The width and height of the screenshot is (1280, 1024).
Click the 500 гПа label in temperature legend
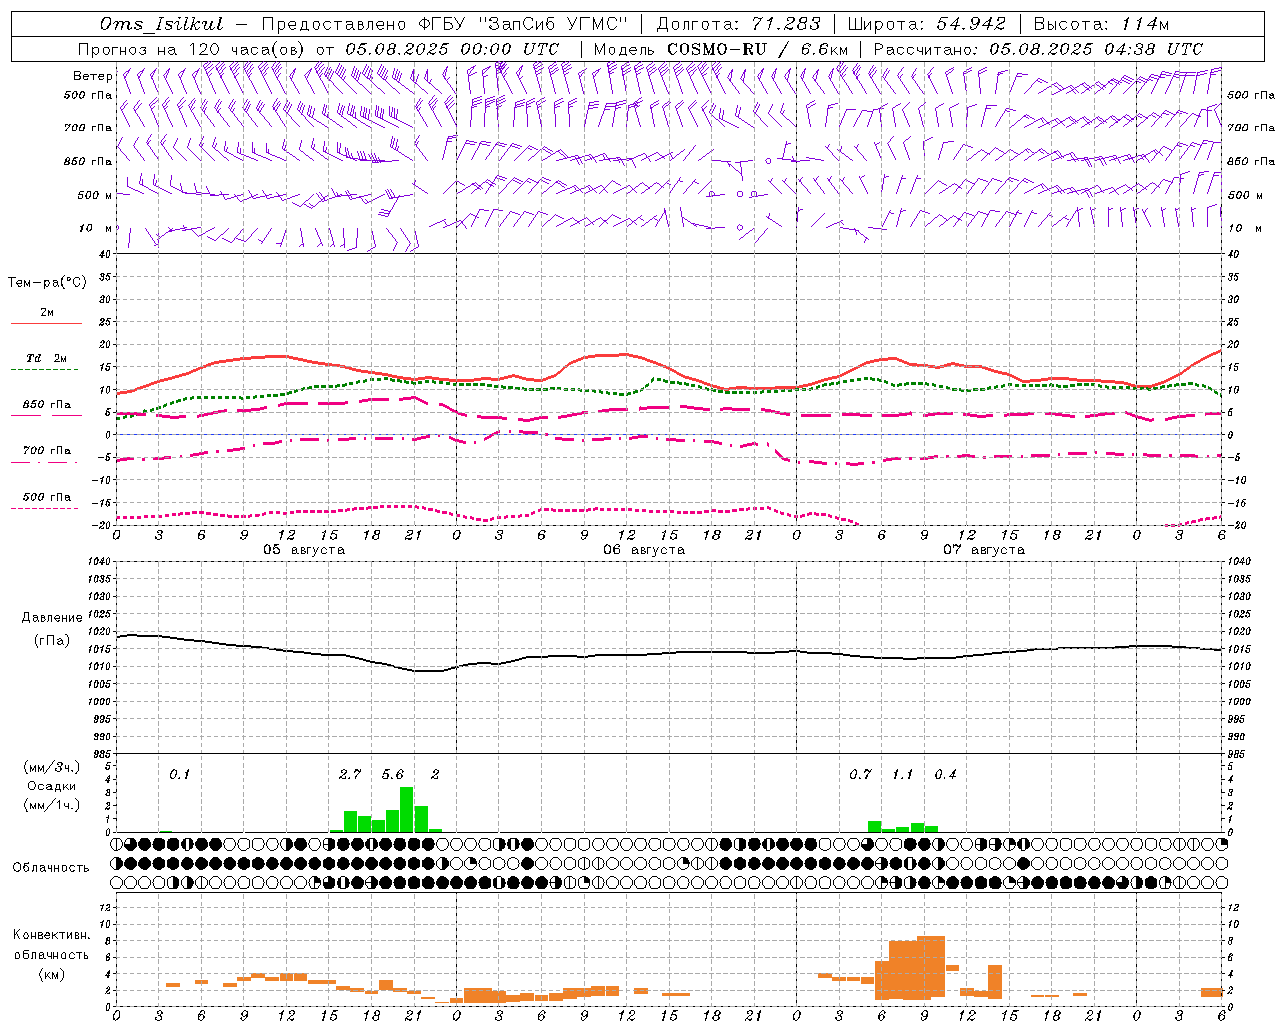point(46,497)
